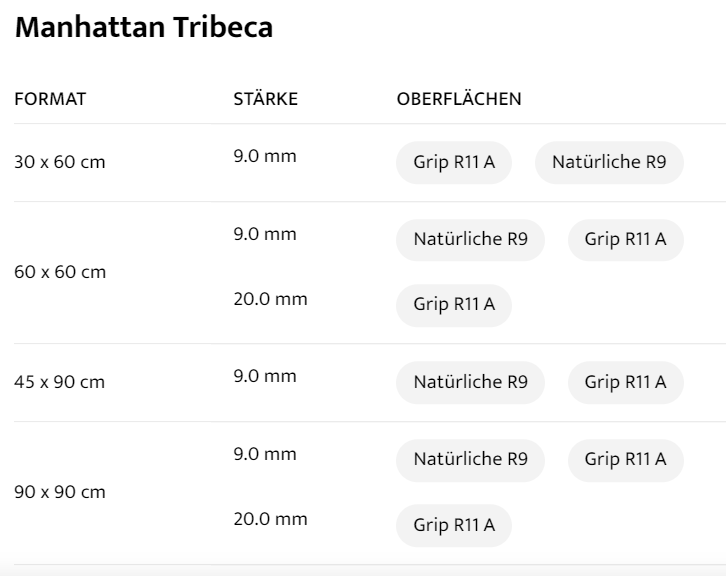The width and height of the screenshot is (726, 576).
Task: Choose Natürliche R9 for 60 x 60 cm
Action: pos(470,240)
